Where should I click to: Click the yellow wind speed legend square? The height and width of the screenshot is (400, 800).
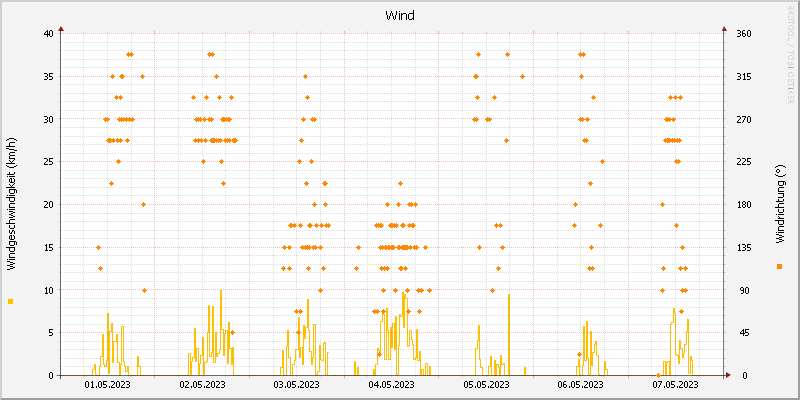click(11, 302)
